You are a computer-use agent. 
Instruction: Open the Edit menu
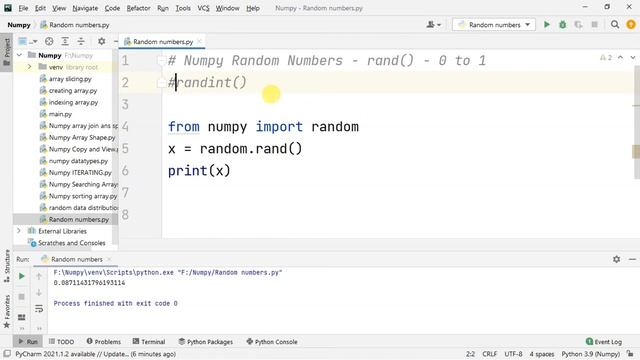click(x=40, y=8)
